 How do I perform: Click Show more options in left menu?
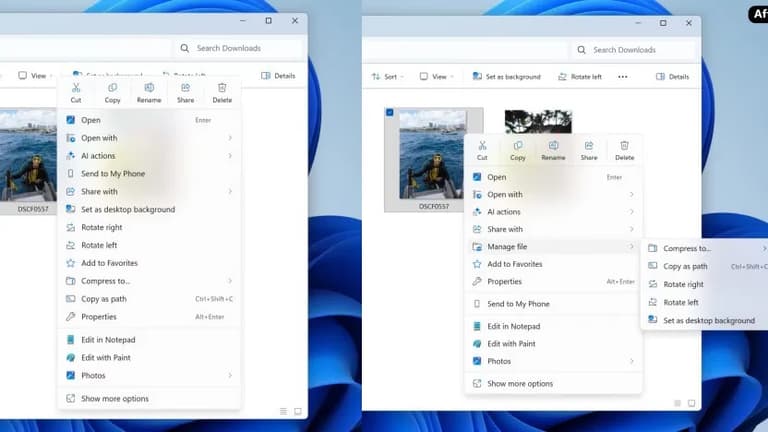coord(149,399)
